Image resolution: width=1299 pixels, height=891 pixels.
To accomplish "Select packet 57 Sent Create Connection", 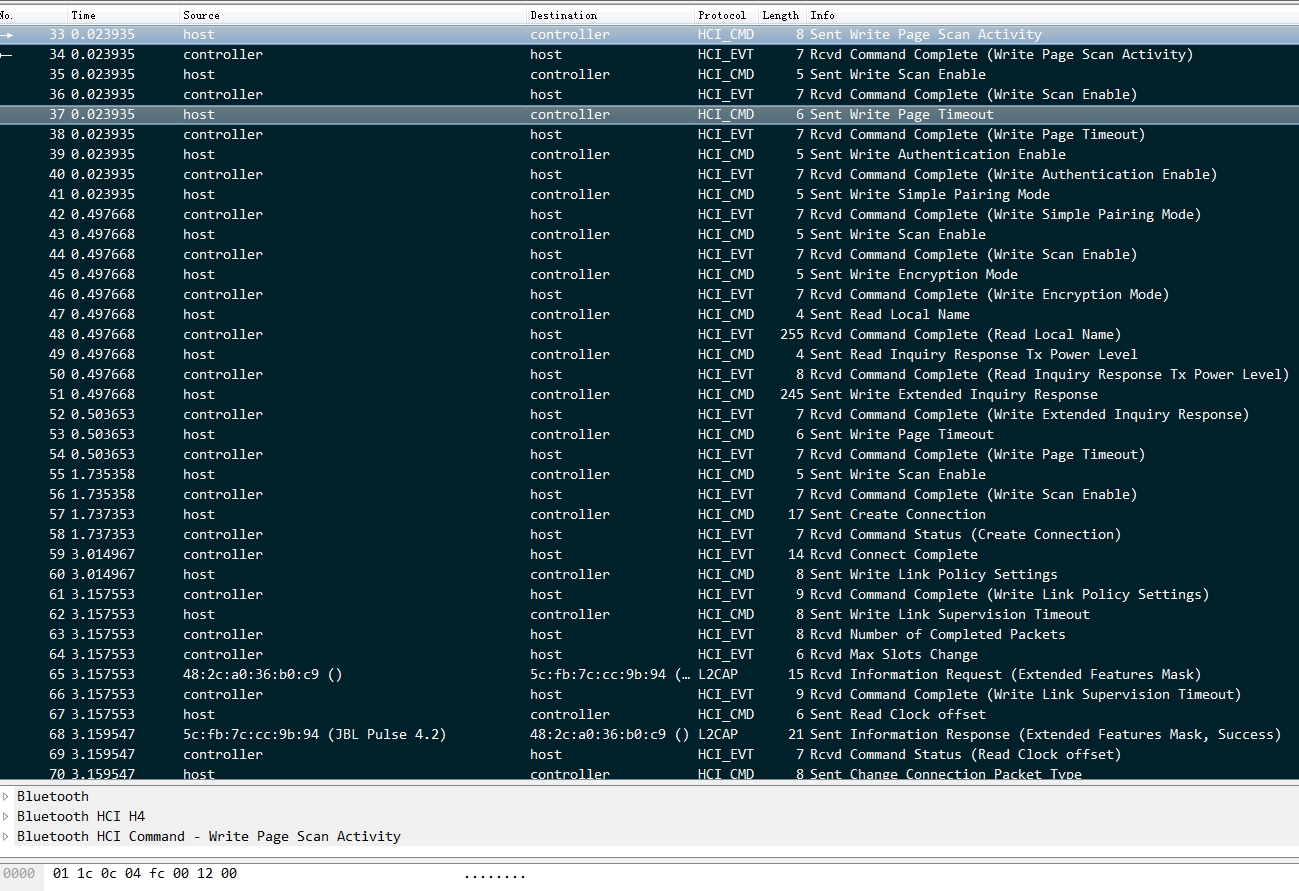I will [649, 515].
